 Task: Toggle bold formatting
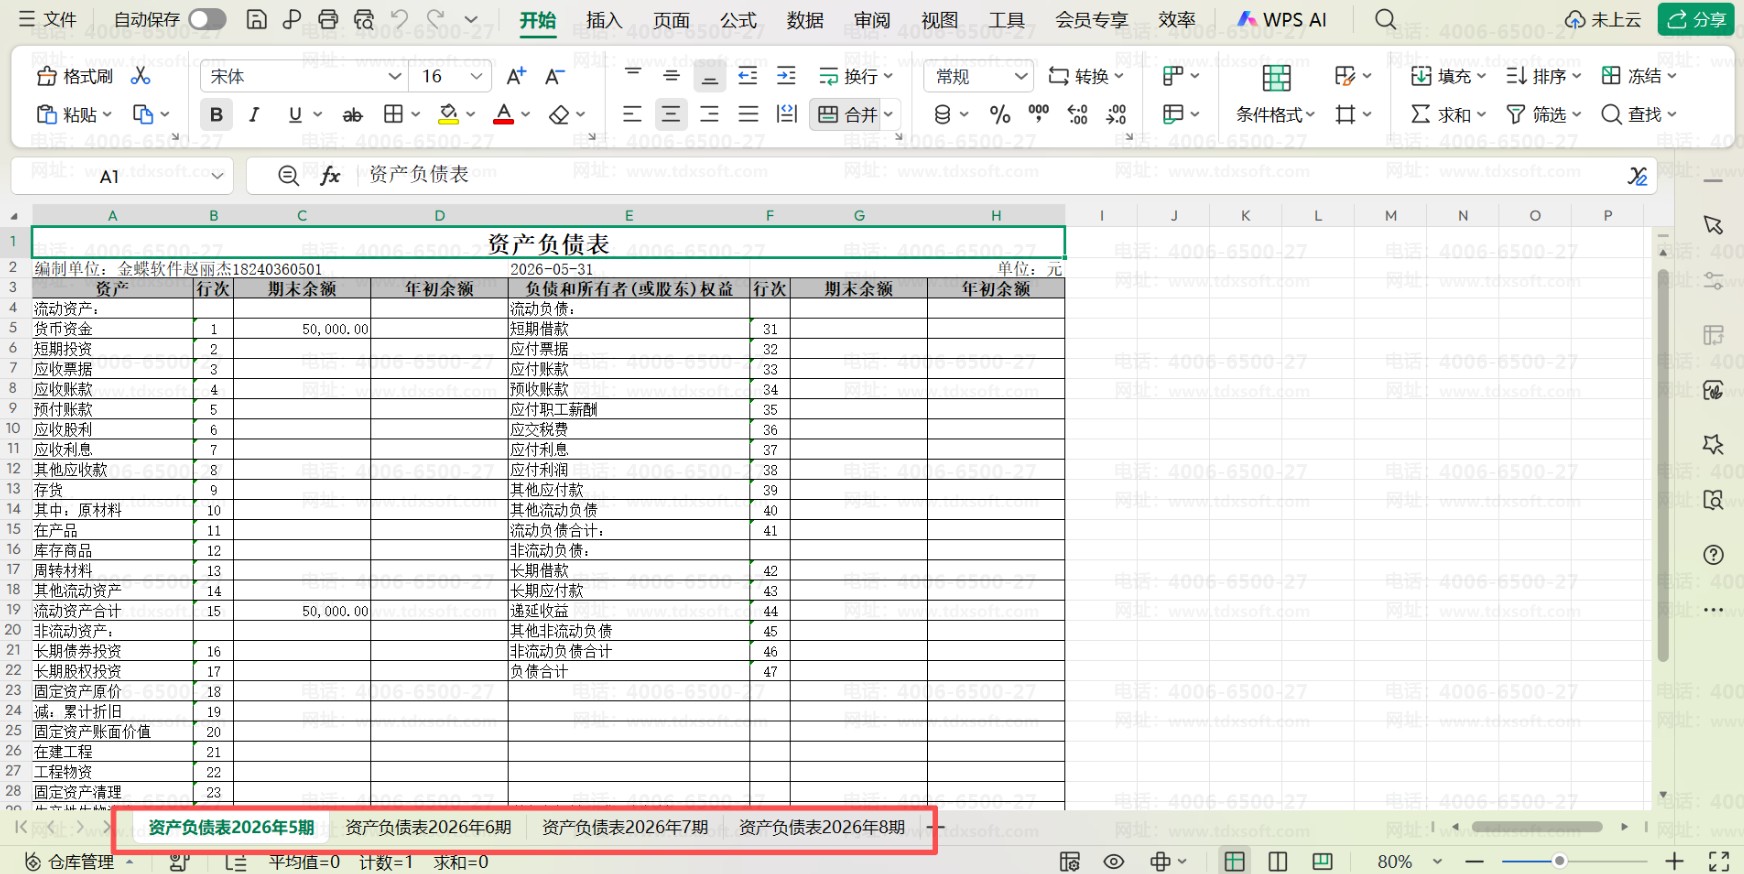pyautogui.click(x=216, y=115)
